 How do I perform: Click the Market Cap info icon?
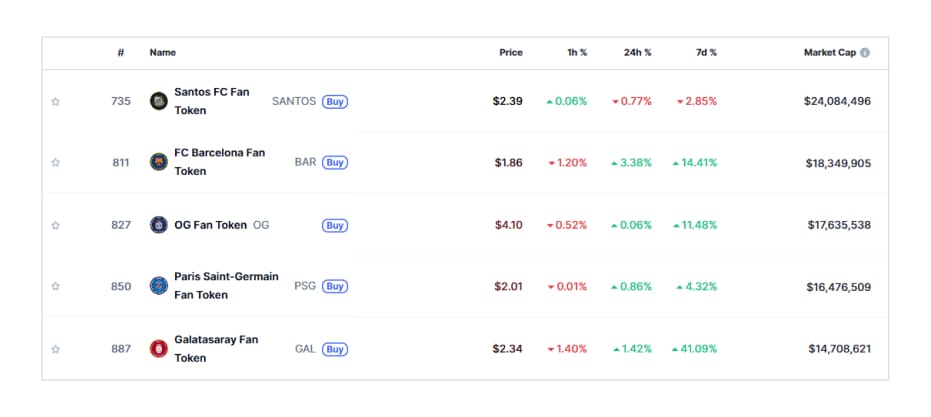click(865, 53)
